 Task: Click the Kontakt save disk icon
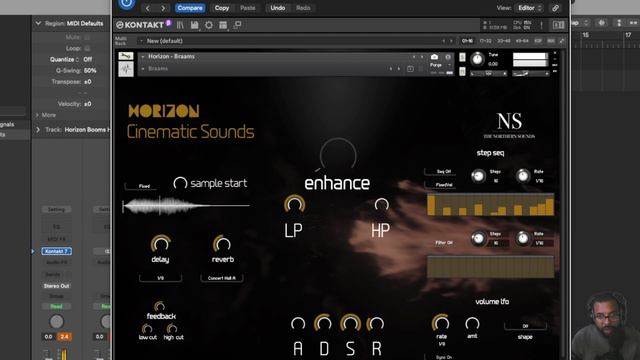[194, 25]
